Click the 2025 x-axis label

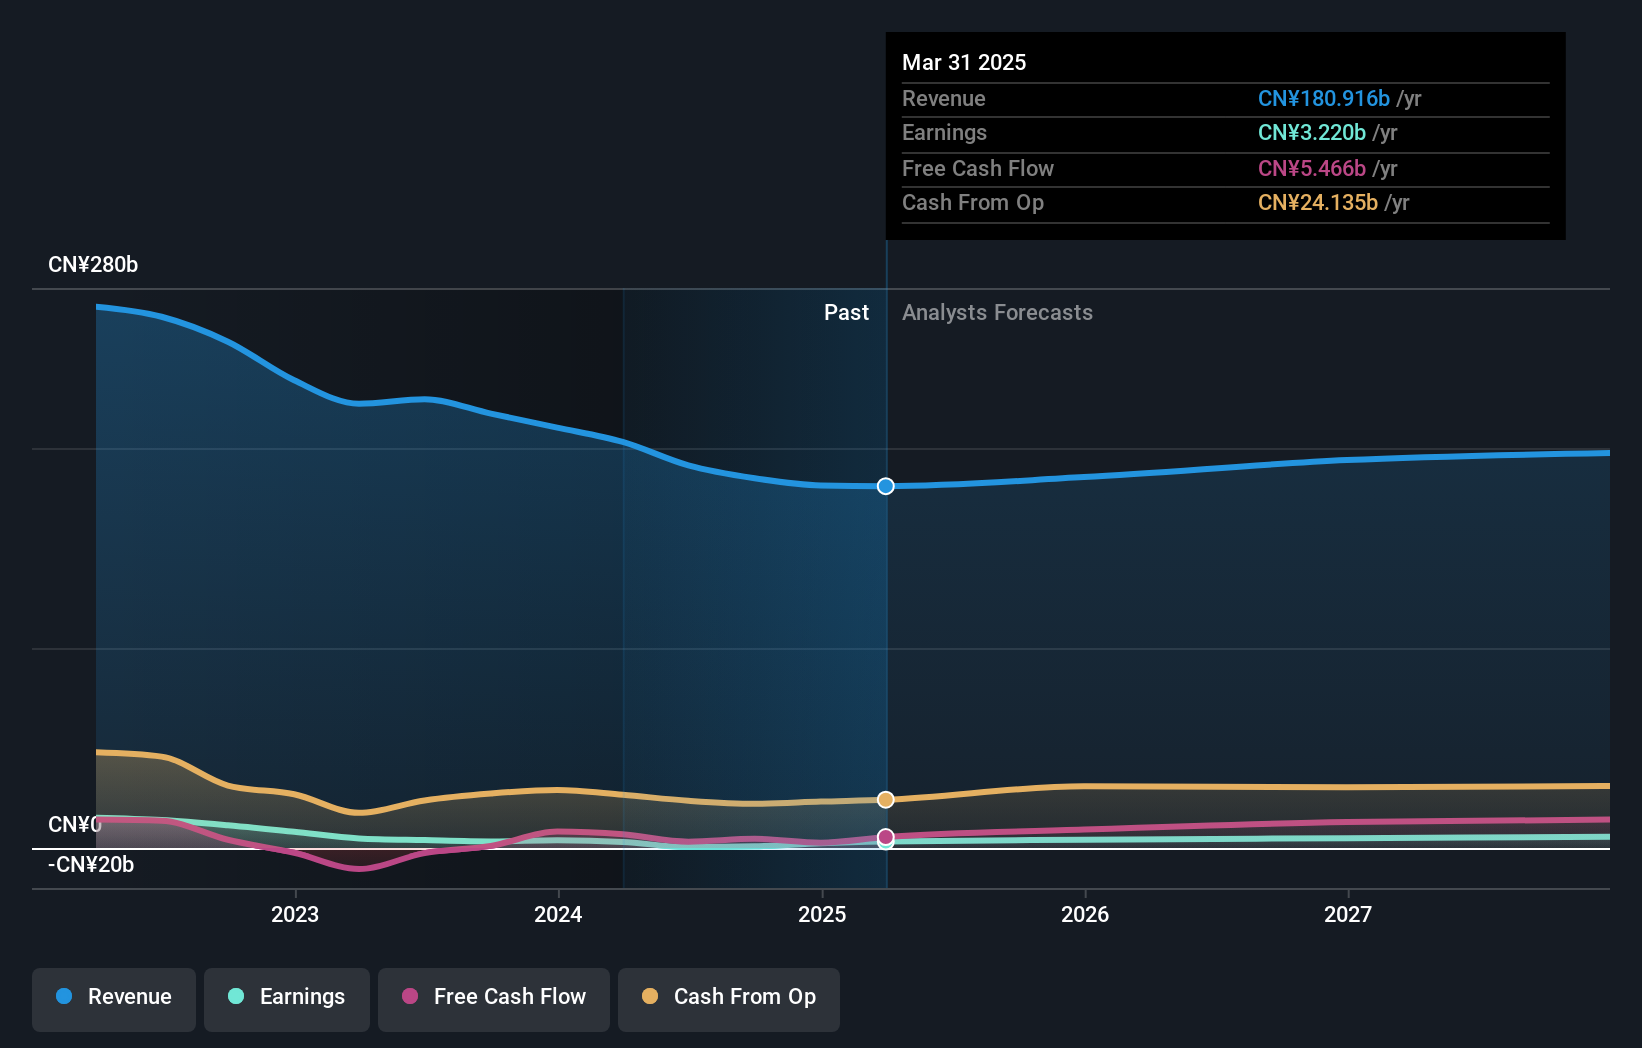(822, 914)
